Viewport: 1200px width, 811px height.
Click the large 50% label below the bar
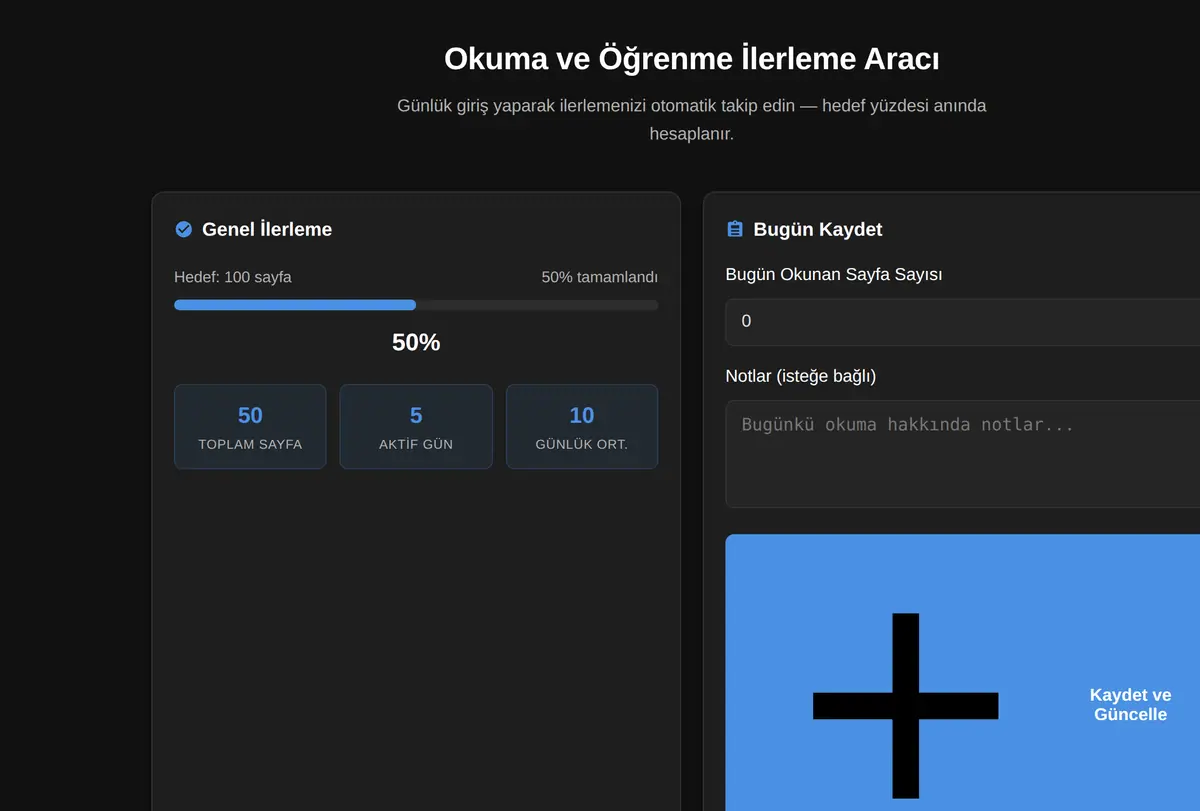[x=416, y=342]
